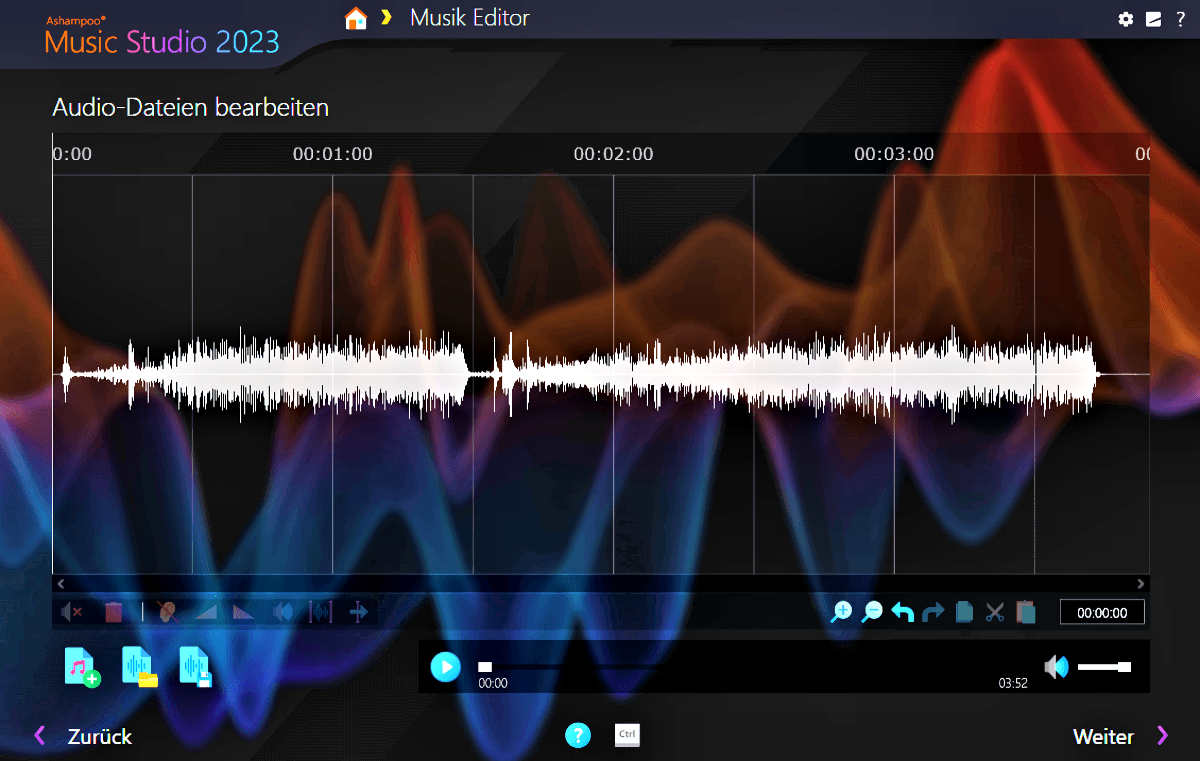Open an audio file from folder

click(139, 667)
